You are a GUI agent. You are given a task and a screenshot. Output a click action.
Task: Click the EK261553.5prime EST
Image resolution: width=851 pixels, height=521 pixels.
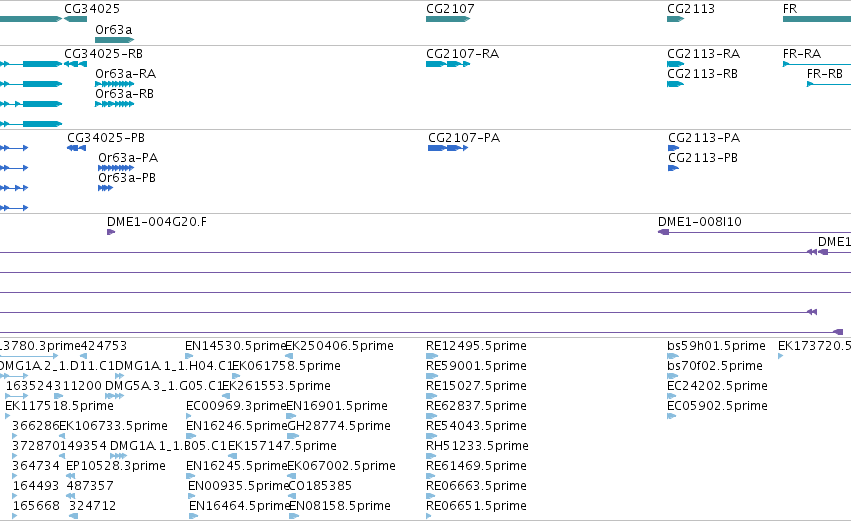click(277, 386)
